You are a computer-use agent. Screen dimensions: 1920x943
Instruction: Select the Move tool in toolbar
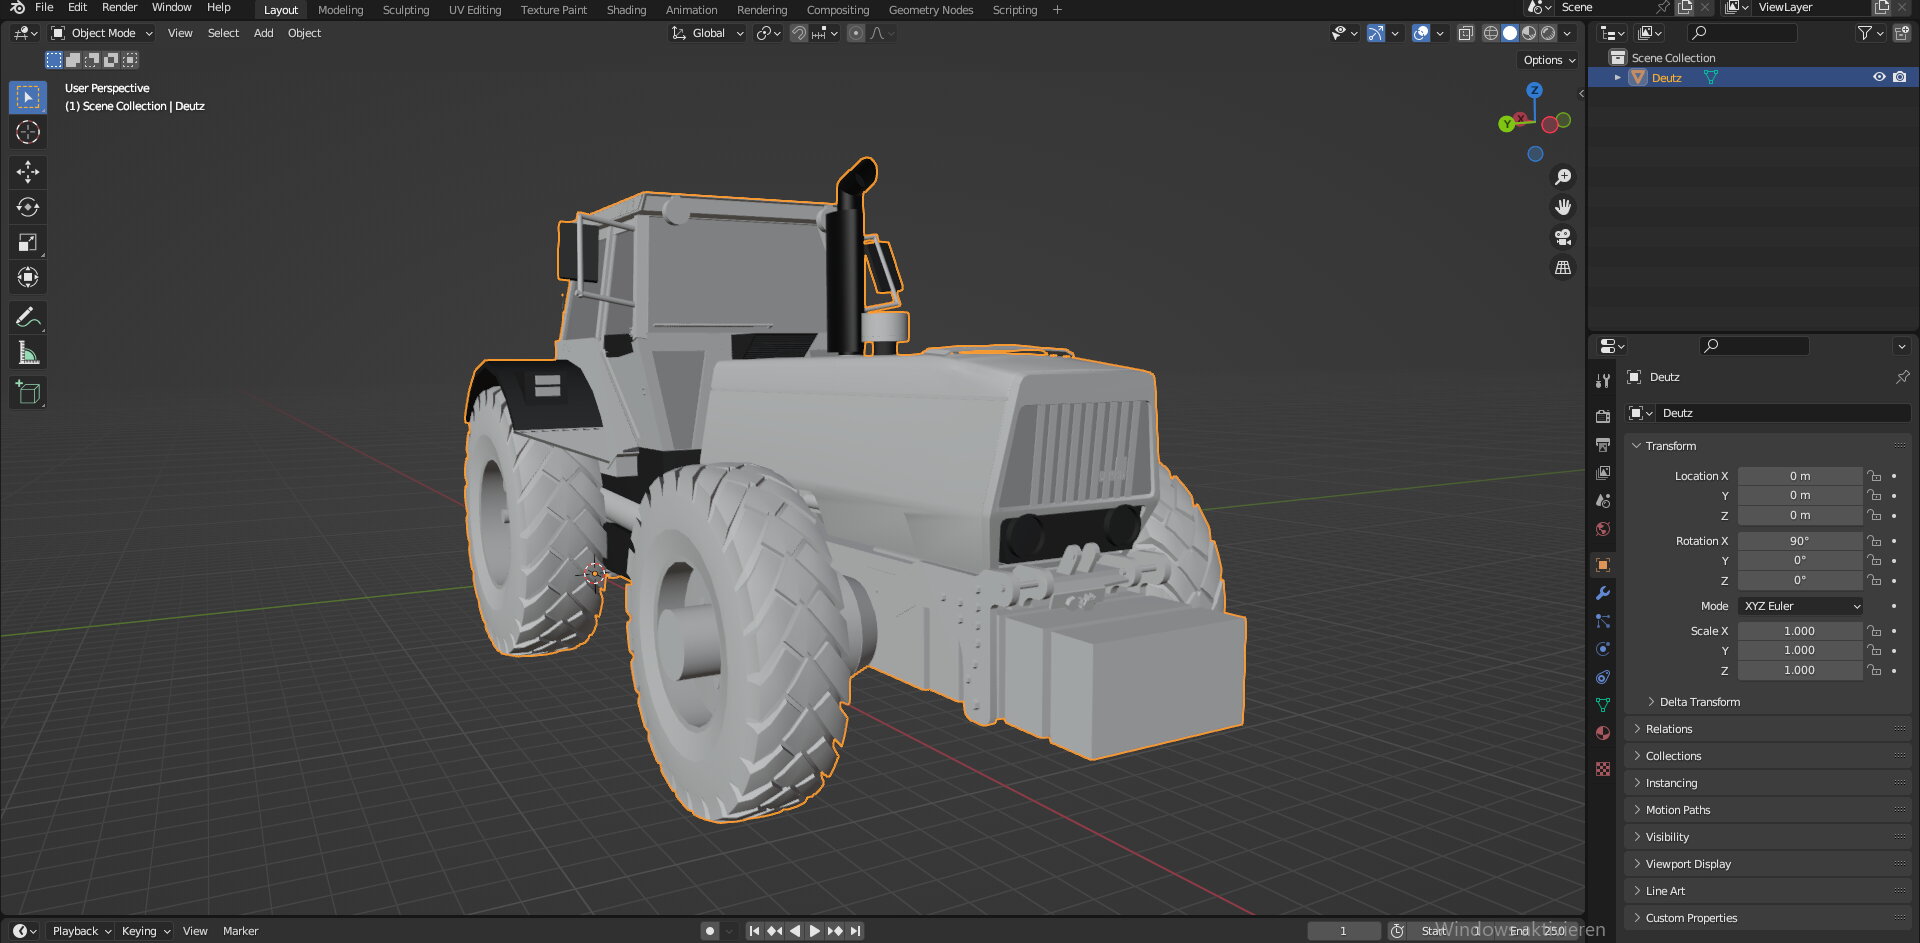[x=28, y=172]
